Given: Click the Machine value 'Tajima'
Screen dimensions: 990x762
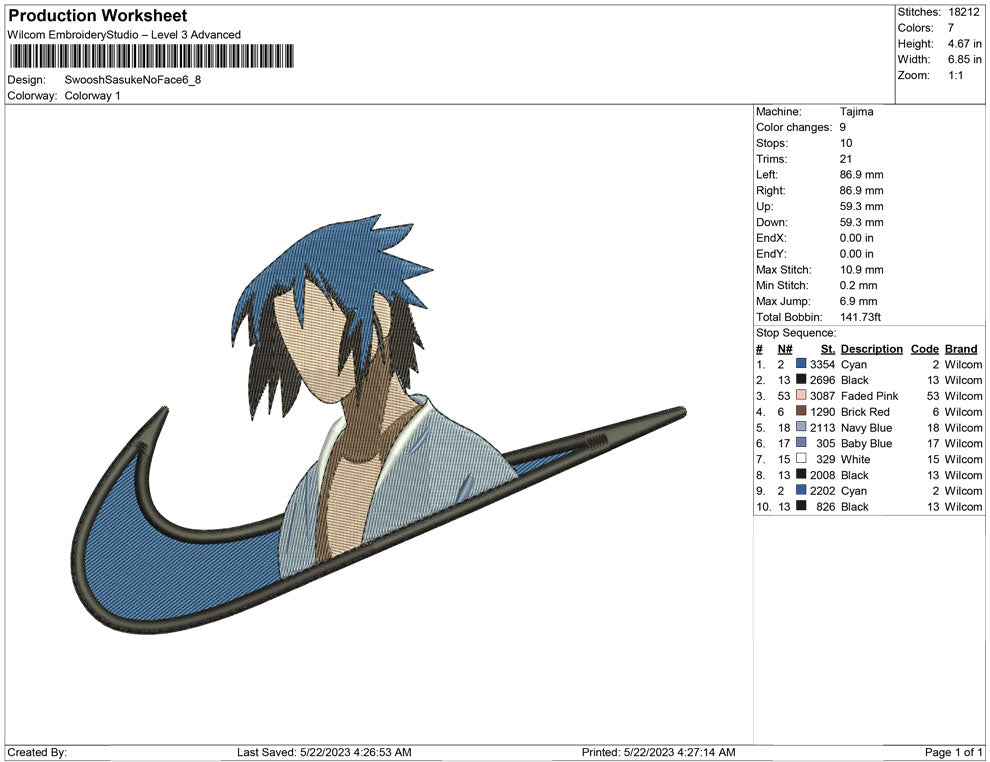Looking at the screenshot, I should tap(857, 112).
